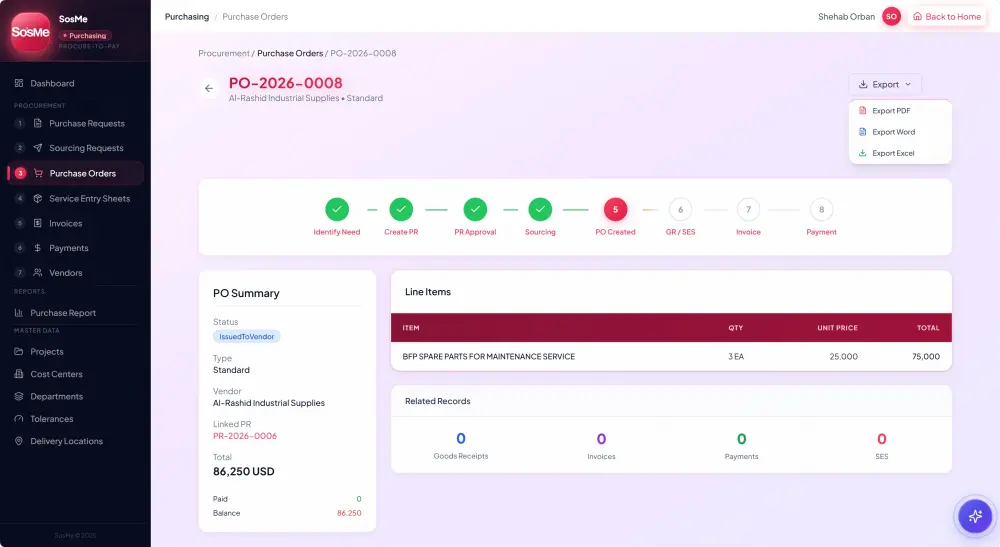Screen dimensions: 1000x547
Task: Click the Purchasing badge under SosMe
Action: point(85,36)
